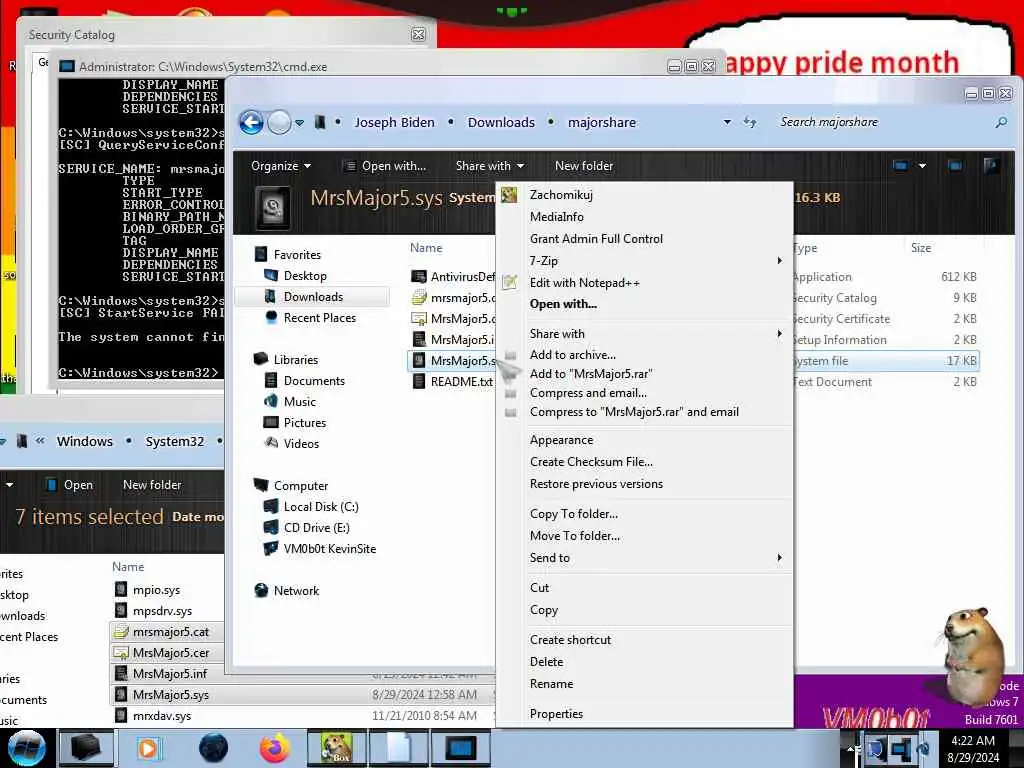
Task: Click New folder in majorshare toolbar
Action: pyautogui.click(x=584, y=166)
